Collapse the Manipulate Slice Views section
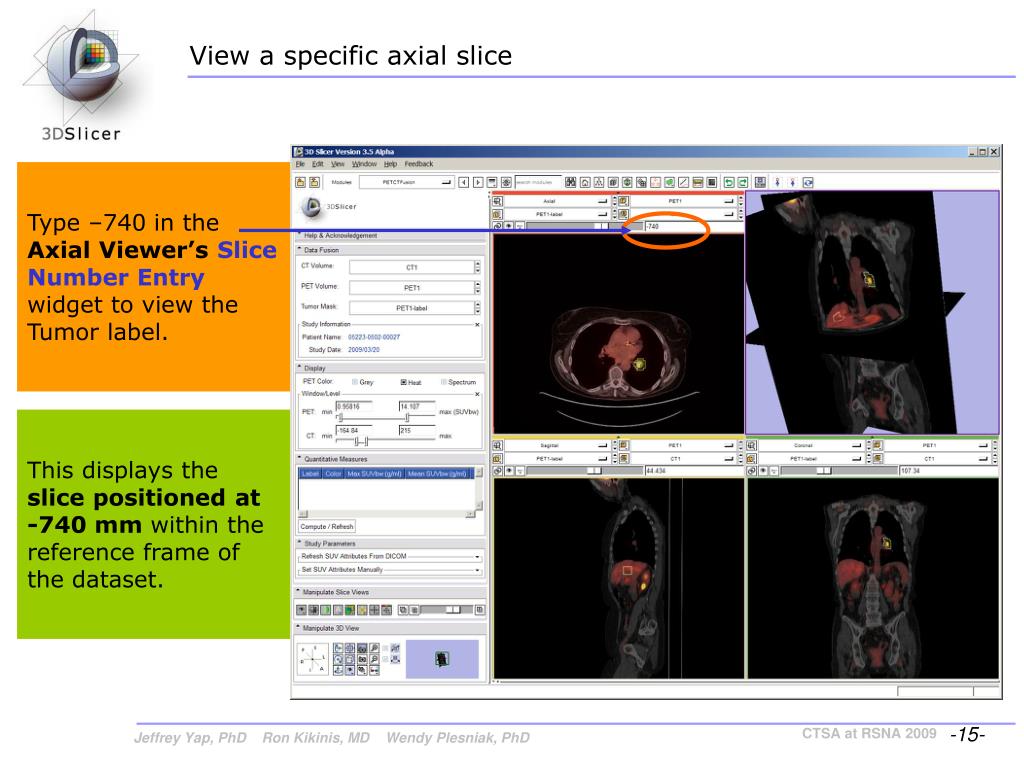Viewport: 1024px width, 768px height. [391, 592]
